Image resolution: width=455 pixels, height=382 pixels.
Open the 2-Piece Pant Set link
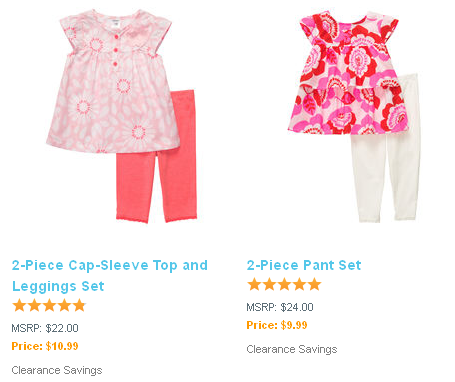pos(304,265)
